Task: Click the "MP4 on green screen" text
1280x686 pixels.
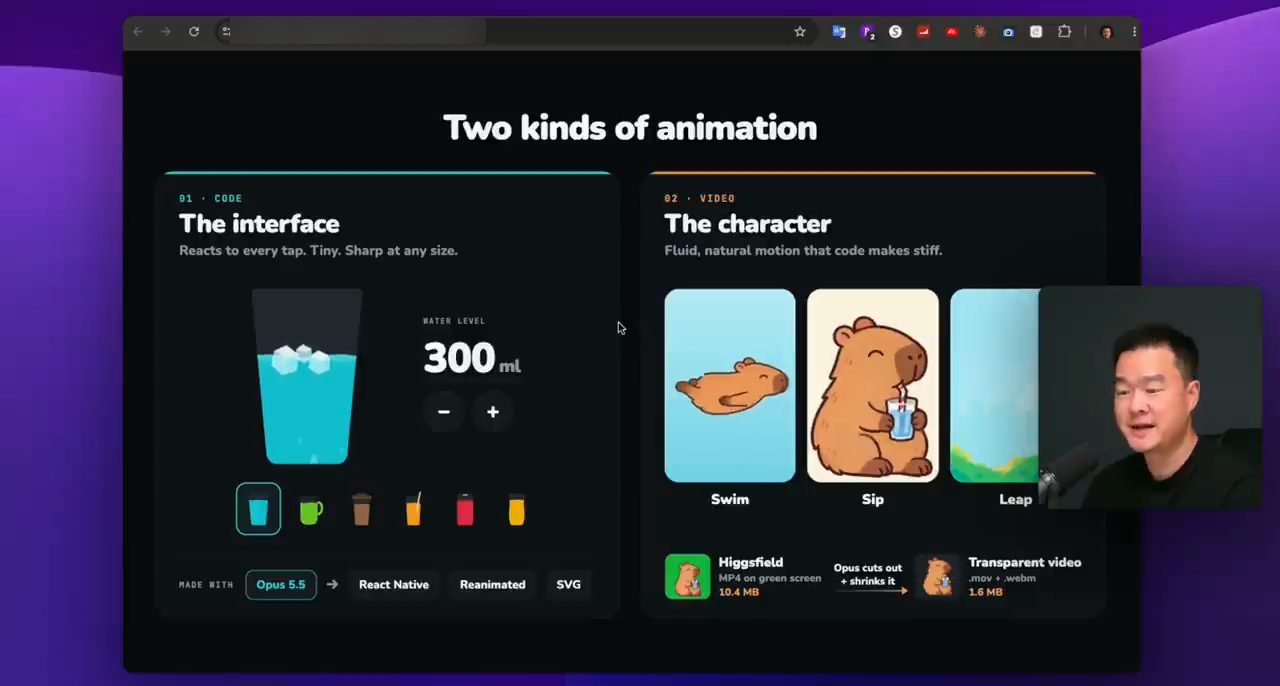Action: (770, 578)
